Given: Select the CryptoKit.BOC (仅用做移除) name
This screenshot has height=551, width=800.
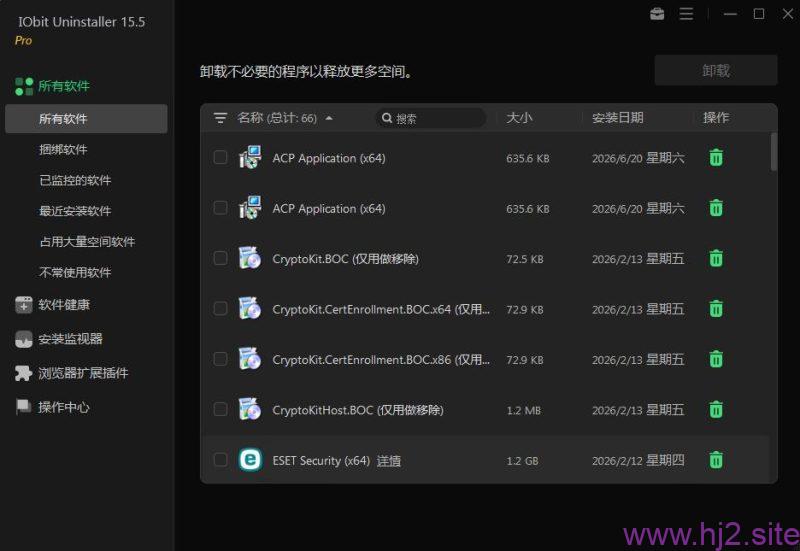Looking at the screenshot, I should [x=345, y=259].
